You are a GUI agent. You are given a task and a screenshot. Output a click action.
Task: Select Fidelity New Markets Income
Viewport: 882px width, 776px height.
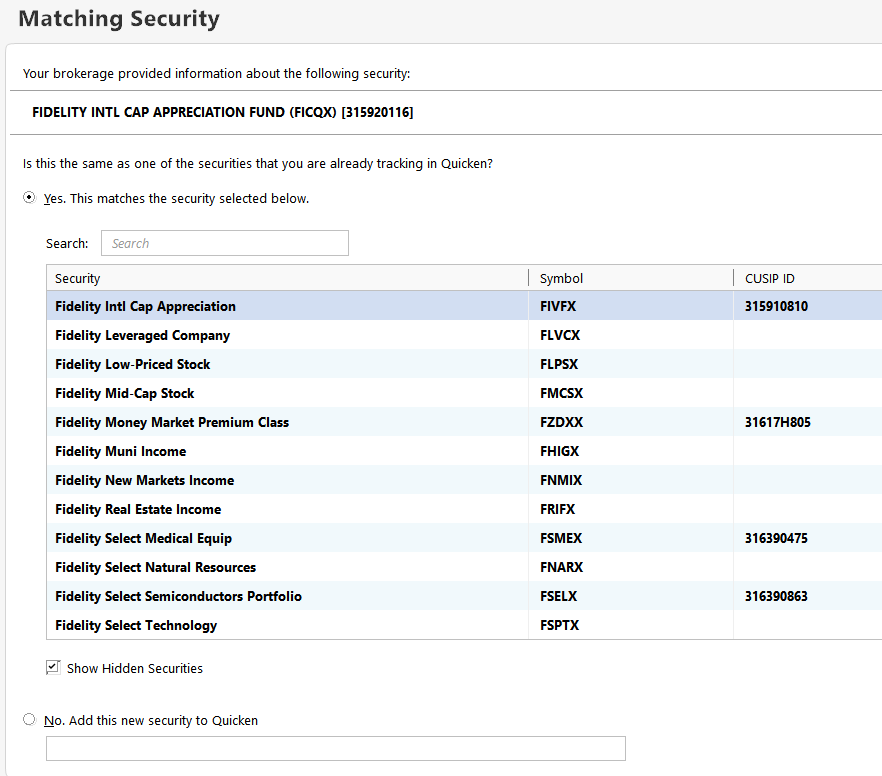tap(145, 480)
